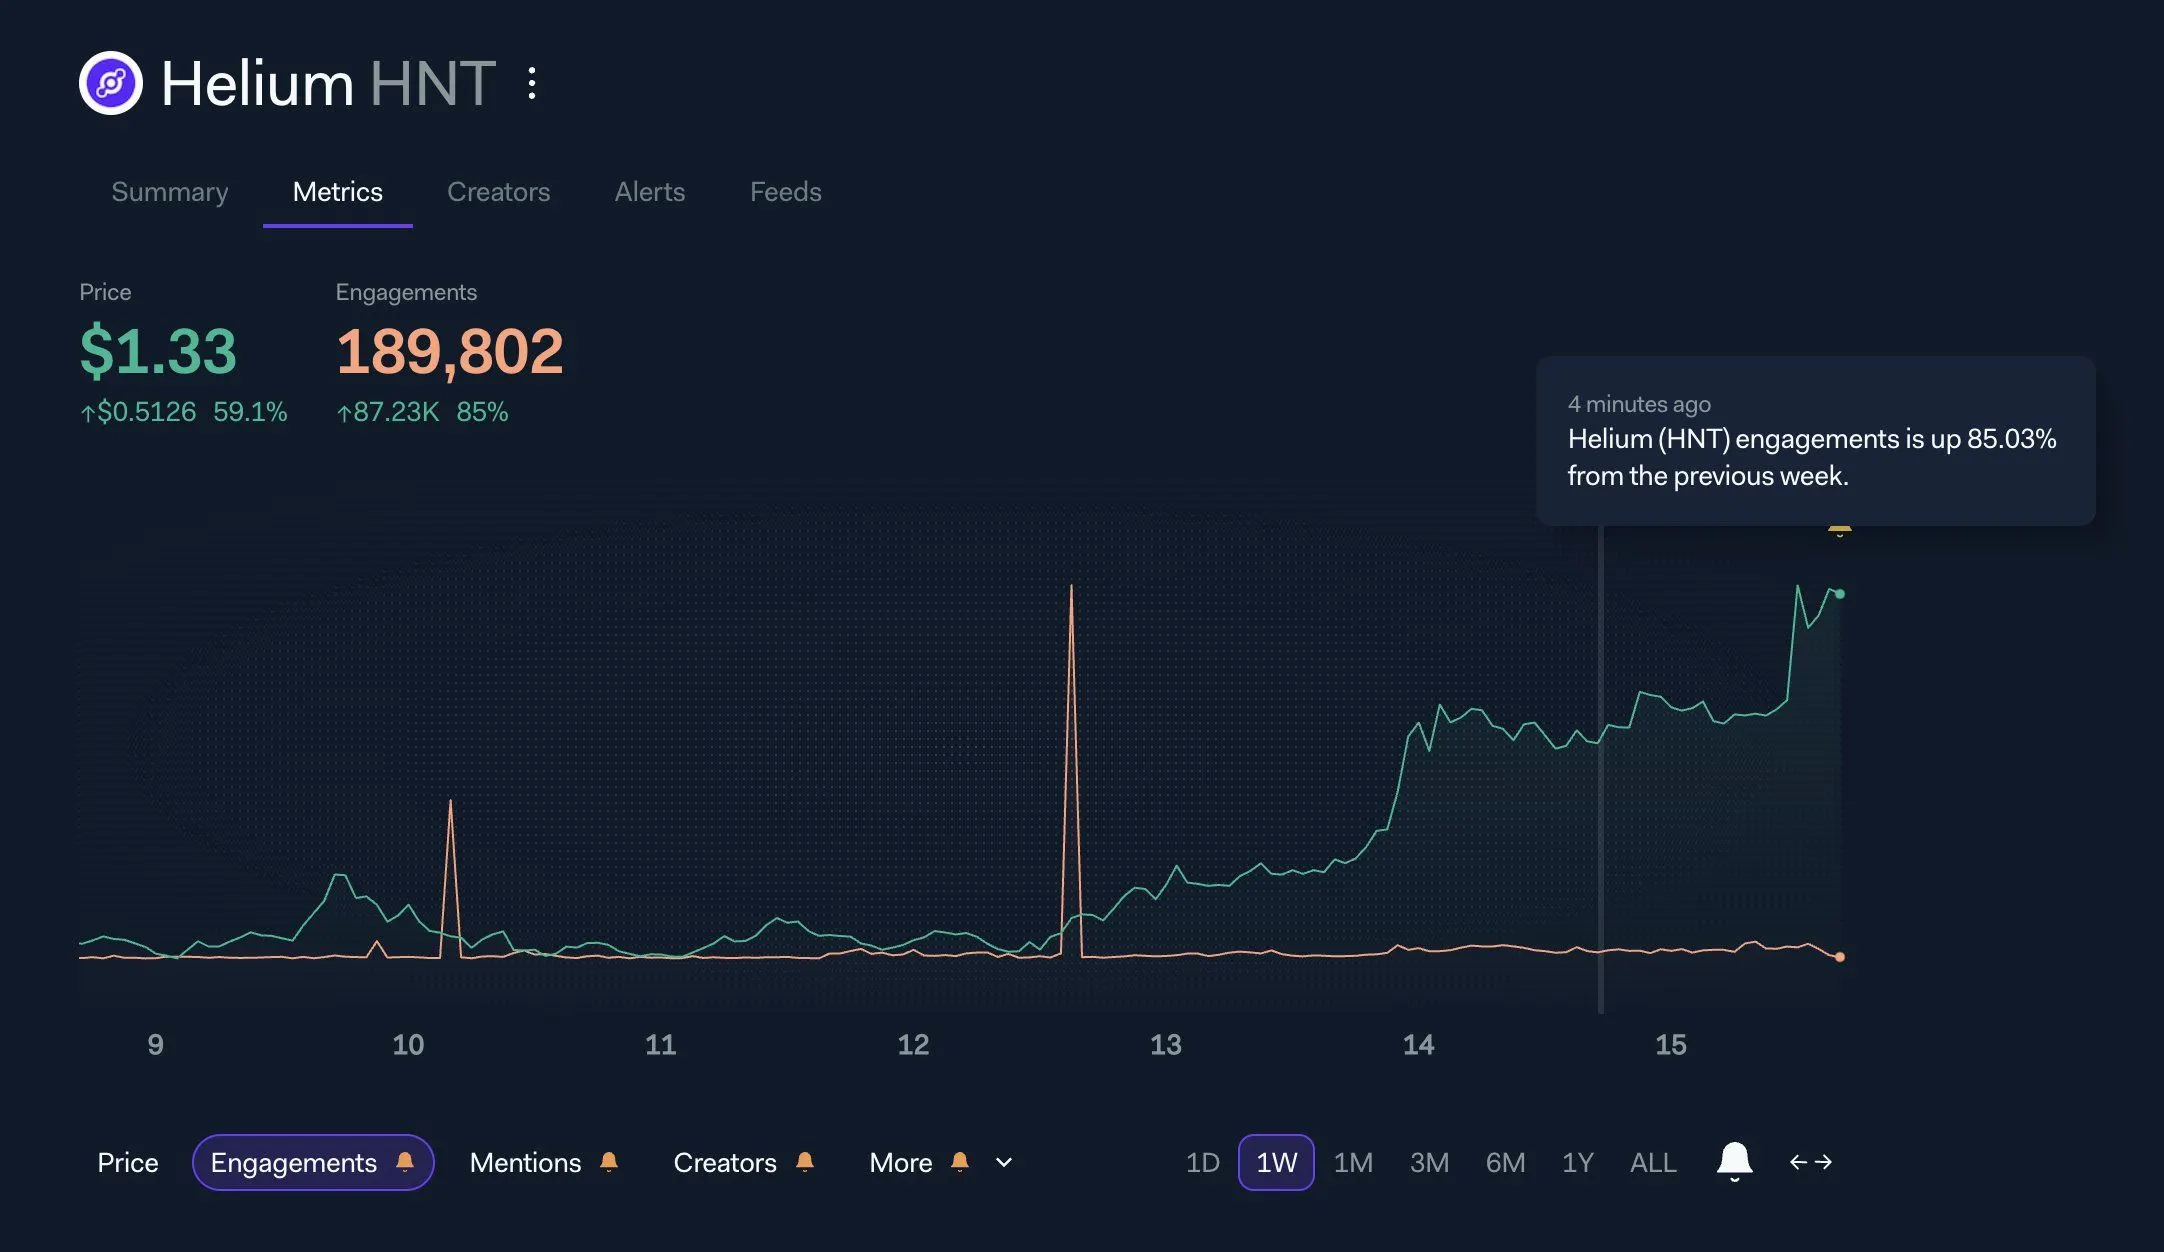Open the Alerts tab
The height and width of the screenshot is (1252, 2164).
(649, 192)
